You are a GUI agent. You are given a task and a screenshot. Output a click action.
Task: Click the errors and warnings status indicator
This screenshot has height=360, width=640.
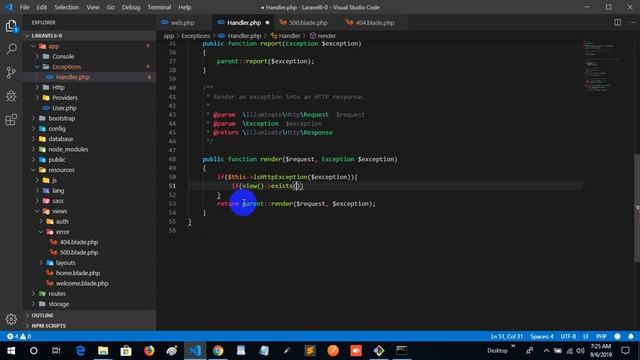[x=19, y=336]
